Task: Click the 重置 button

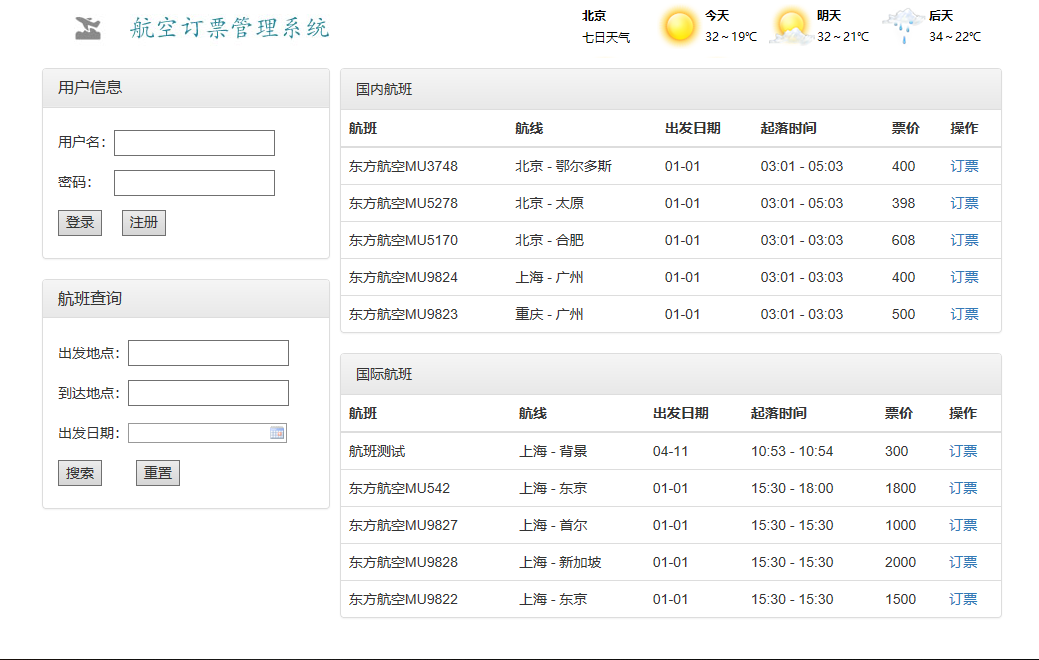Action: pos(158,473)
